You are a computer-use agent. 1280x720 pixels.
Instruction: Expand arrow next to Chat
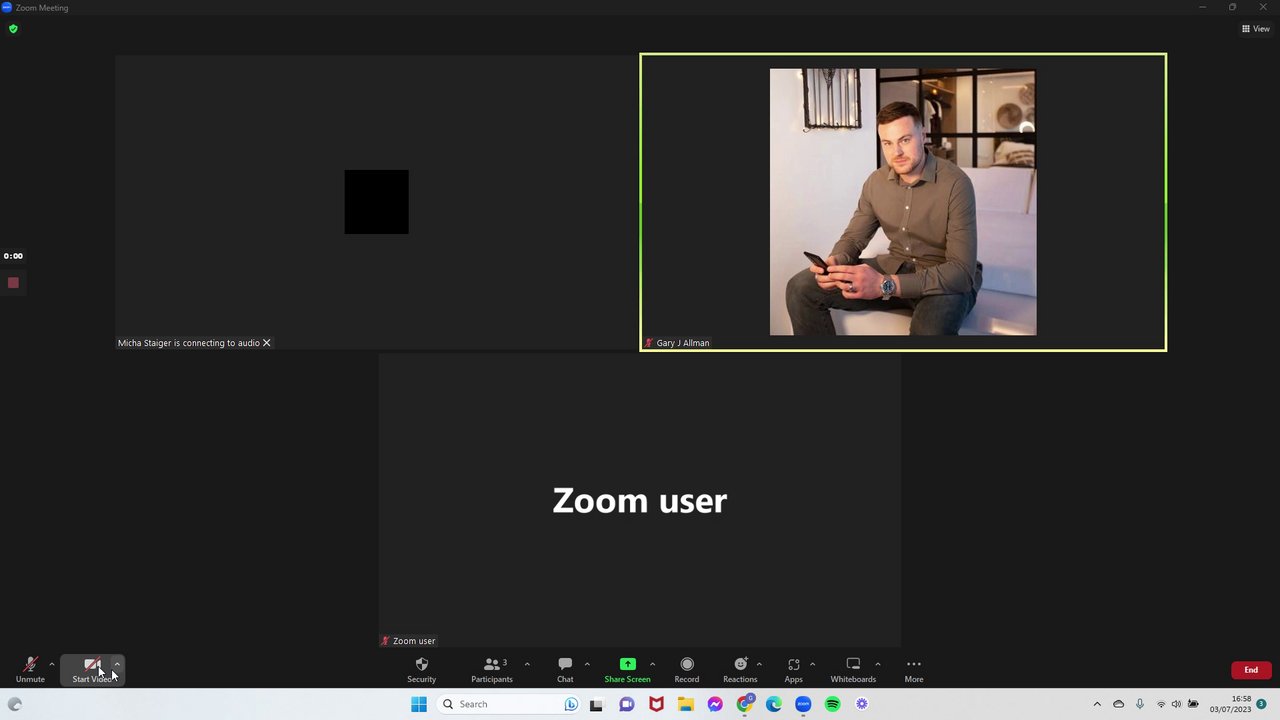pyautogui.click(x=587, y=664)
